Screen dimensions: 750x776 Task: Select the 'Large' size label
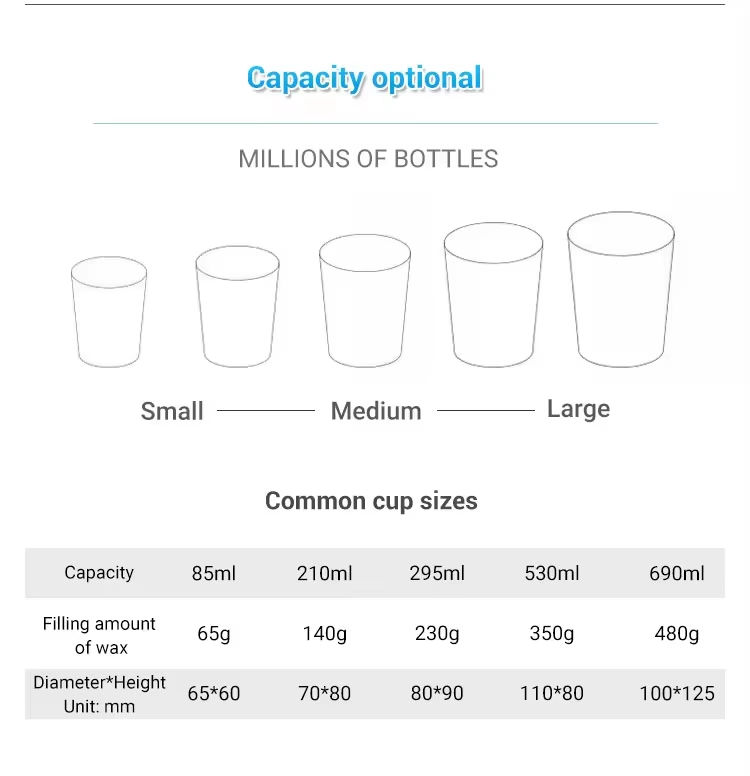coord(578,409)
